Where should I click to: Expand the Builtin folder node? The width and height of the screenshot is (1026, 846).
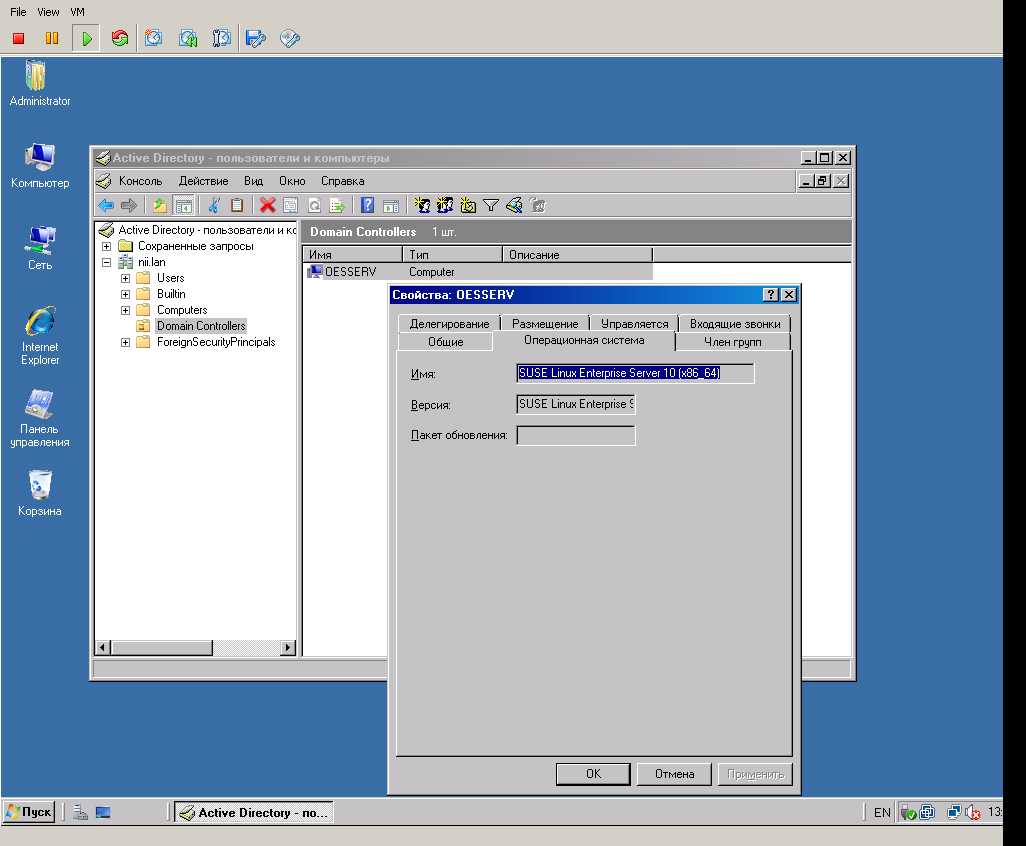point(126,294)
